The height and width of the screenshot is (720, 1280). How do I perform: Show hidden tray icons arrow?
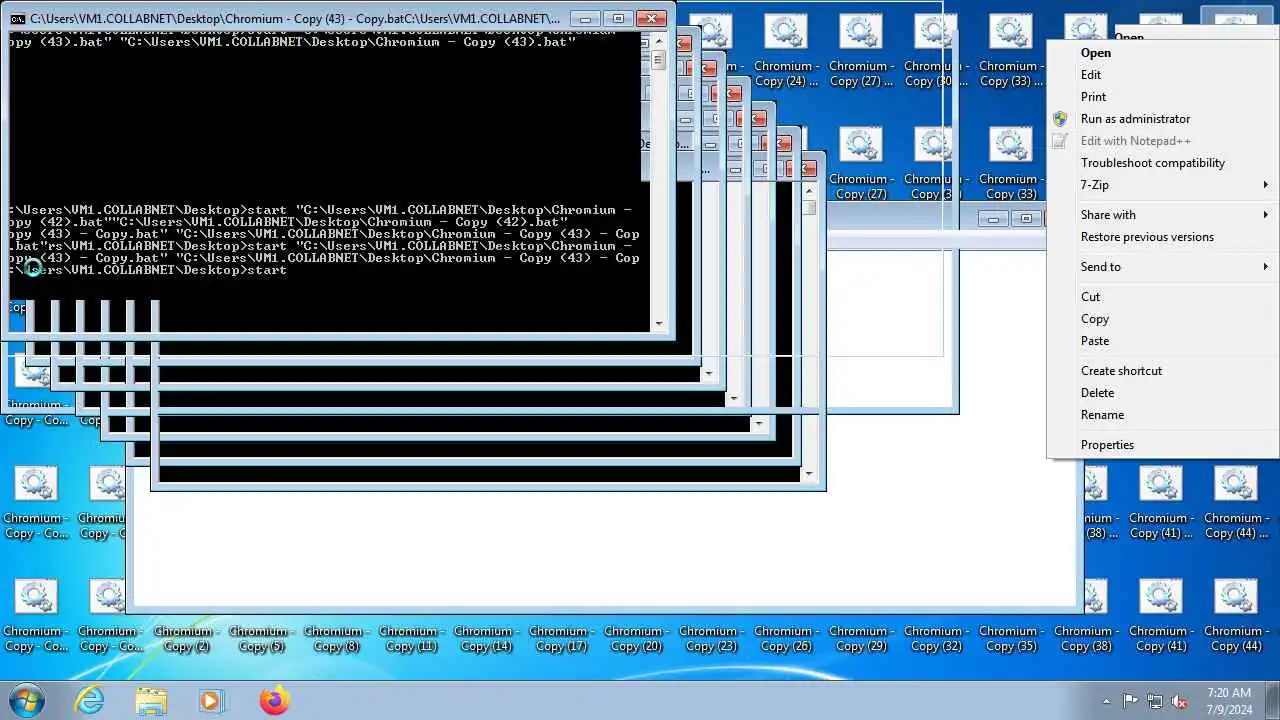(x=1106, y=701)
